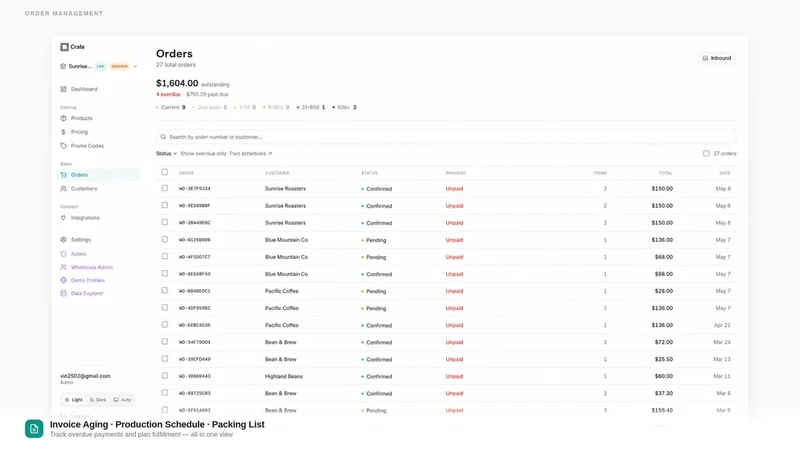Click the $159.40 total
800x450 pixels.
coord(662,410)
